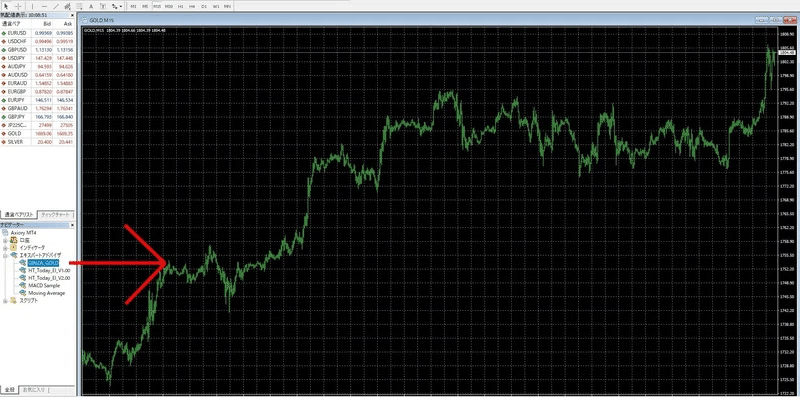The height and width of the screenshot is (397, 800).
Task: Open the お気に入り tab in Navigator
Action: pos(34,390)
